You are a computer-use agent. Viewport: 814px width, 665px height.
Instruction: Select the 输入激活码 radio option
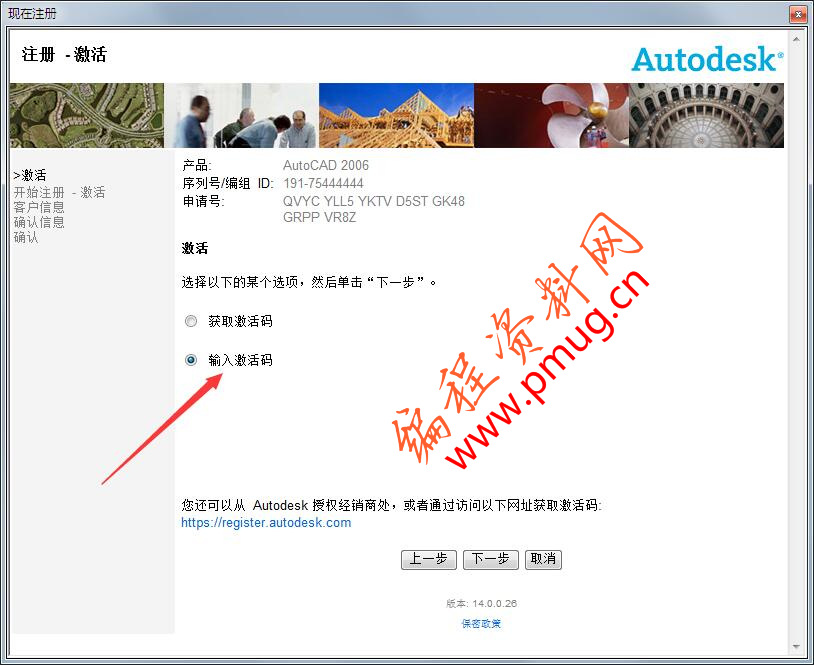(191, 360)
